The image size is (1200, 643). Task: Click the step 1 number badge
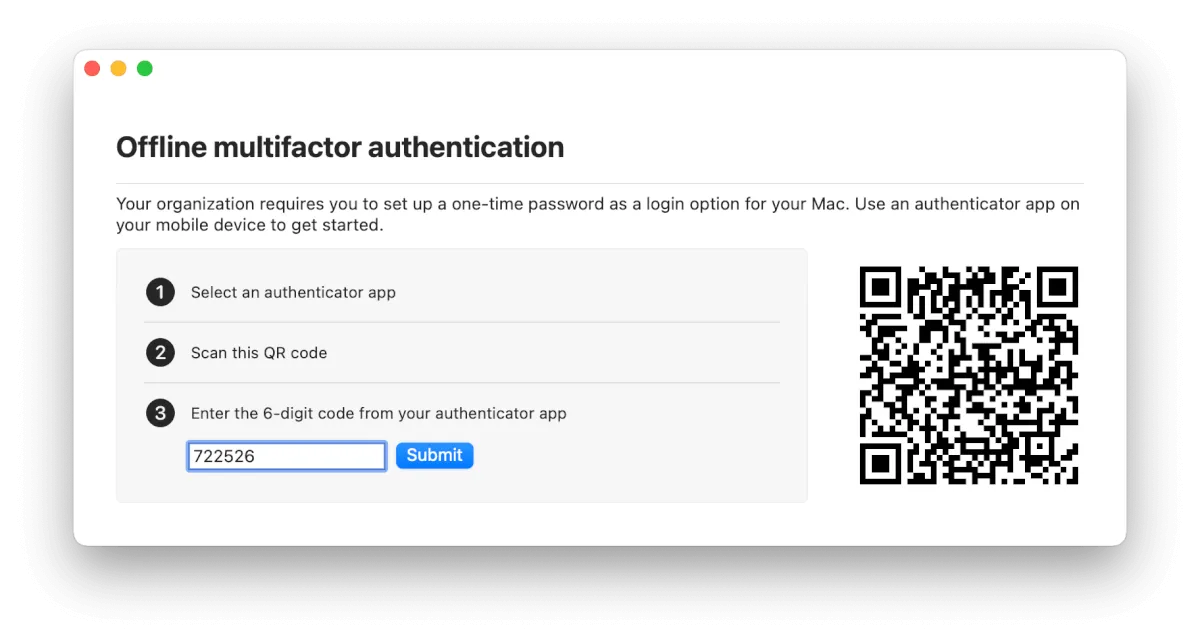click(x=160, y=292)
